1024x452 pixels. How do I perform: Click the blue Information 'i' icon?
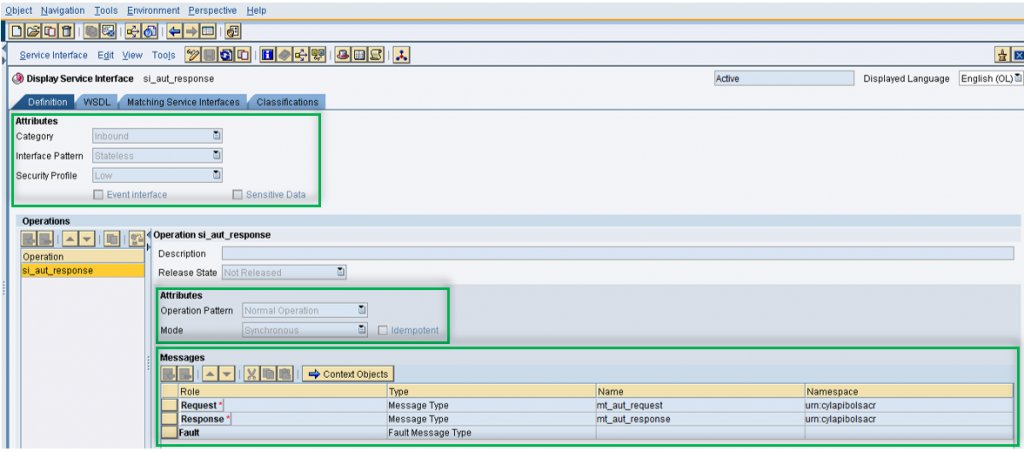[x=267, y=56]
